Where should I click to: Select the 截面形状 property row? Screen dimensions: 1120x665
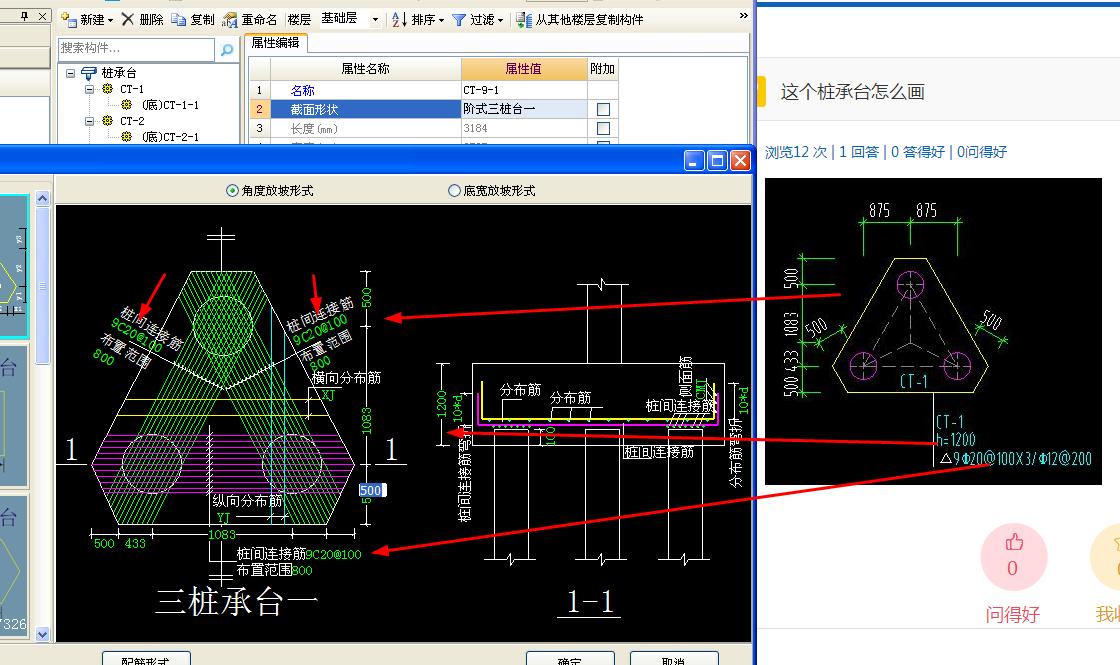[x=433, y=109]
